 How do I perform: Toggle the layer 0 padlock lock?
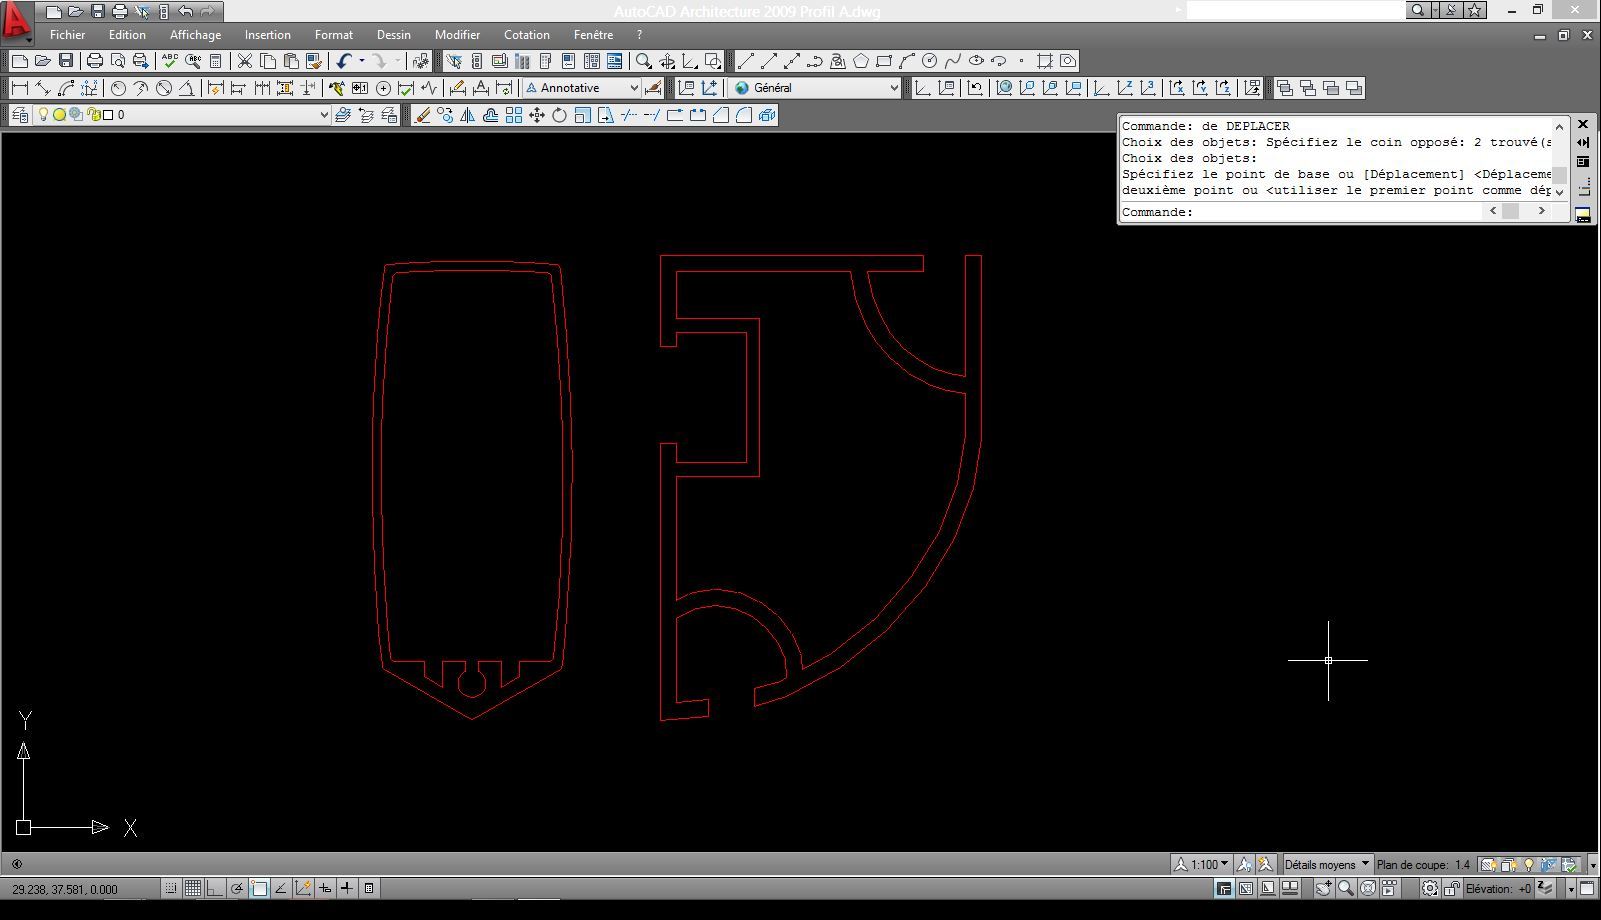(x=92, y=116)
